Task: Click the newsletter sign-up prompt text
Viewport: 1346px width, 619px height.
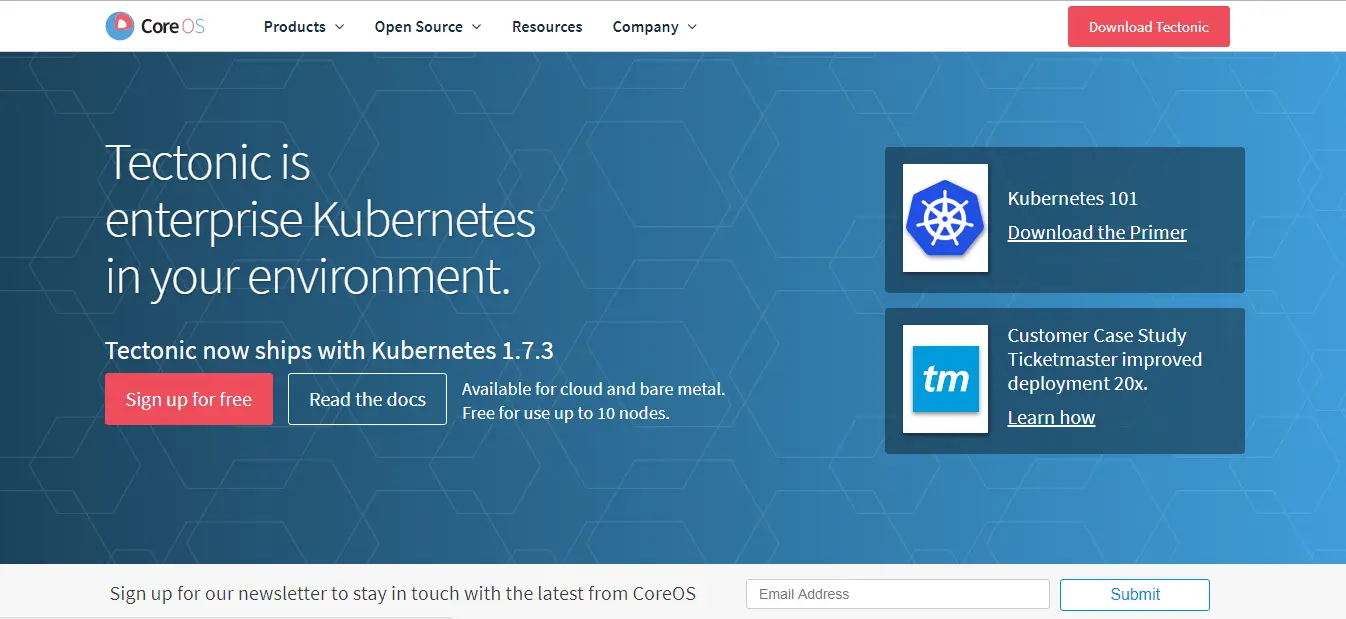Action: point(403,593)
